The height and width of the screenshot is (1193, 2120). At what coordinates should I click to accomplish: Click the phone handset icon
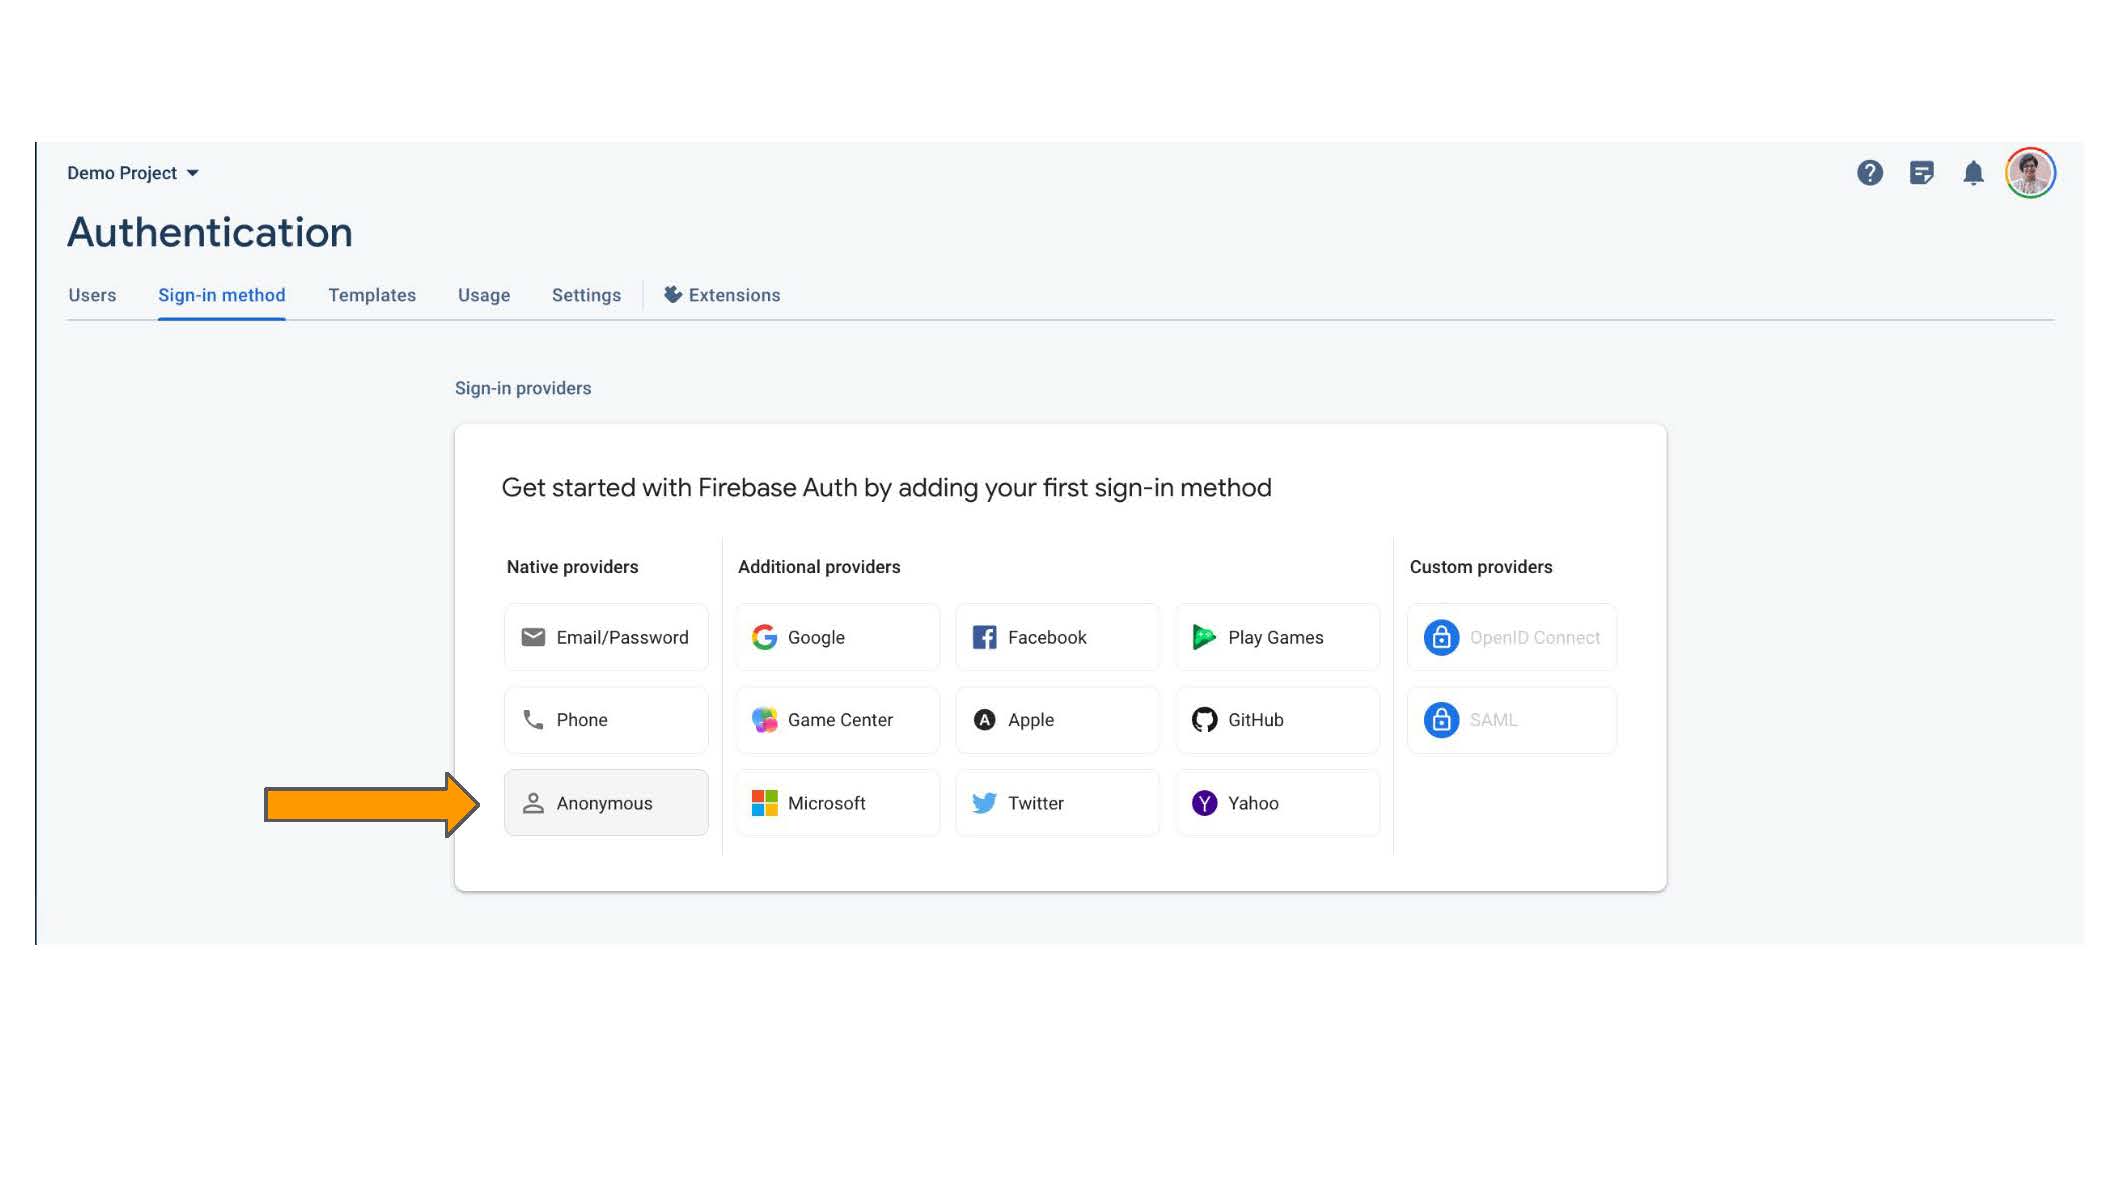pos(533,720)
